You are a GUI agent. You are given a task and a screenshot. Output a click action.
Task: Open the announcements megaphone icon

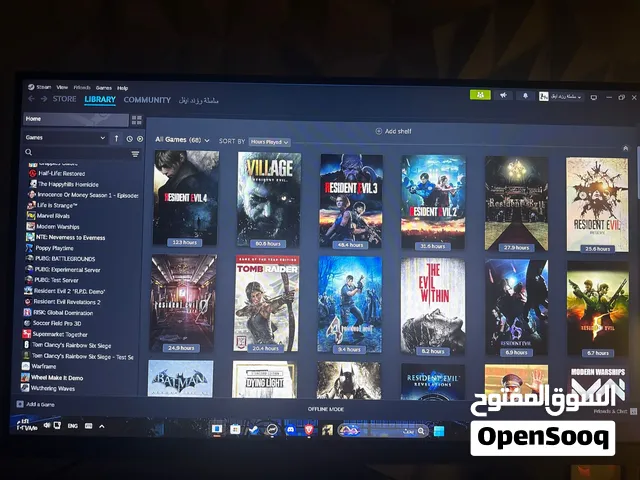coord(503,96)
